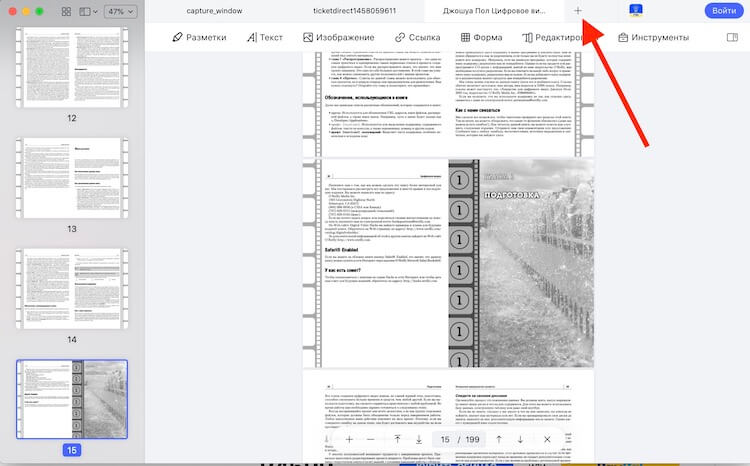750x466 pixels.
Task: Open the sidebar layout dropdown
Action: coord(90,11)
